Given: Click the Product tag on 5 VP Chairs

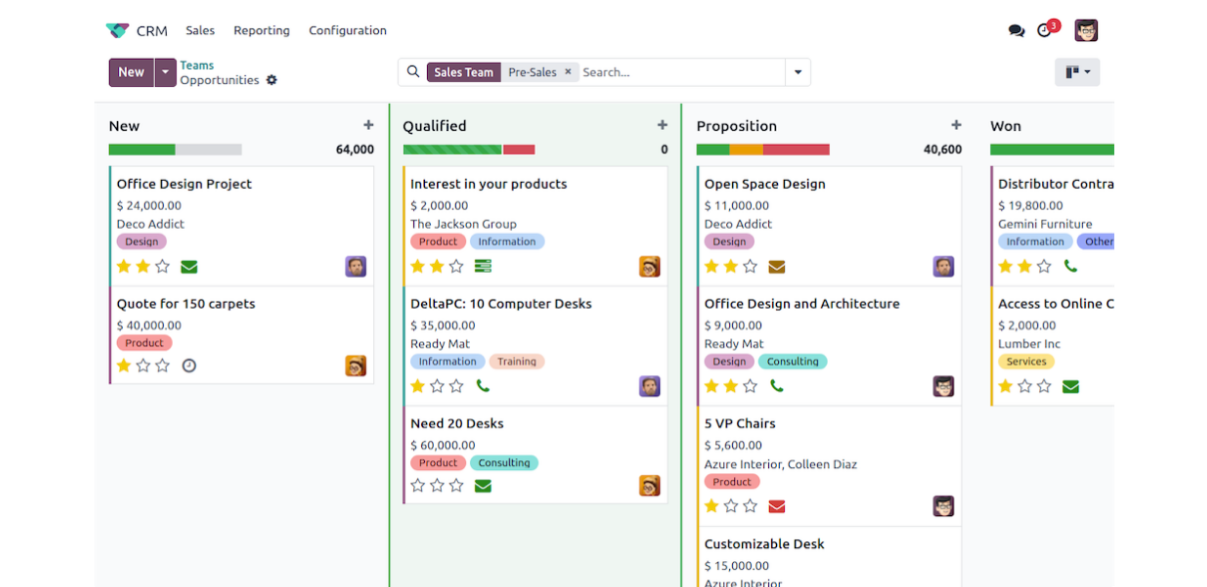Looking at the screenshot, I should pyautogui.click(x=732, y=482).
